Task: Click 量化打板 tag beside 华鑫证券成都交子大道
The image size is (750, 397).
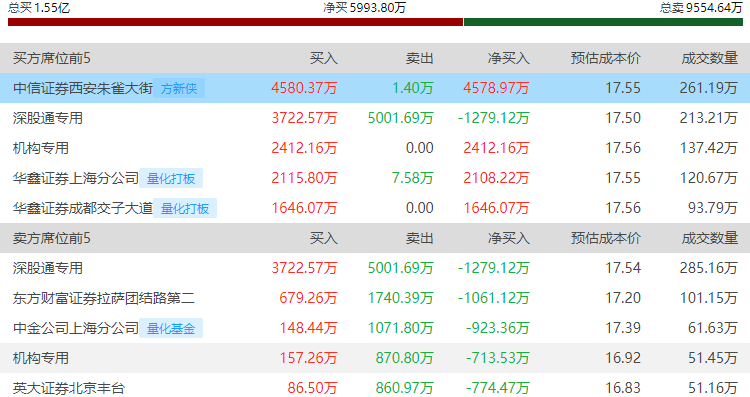Action: click(x=185, y=209)
